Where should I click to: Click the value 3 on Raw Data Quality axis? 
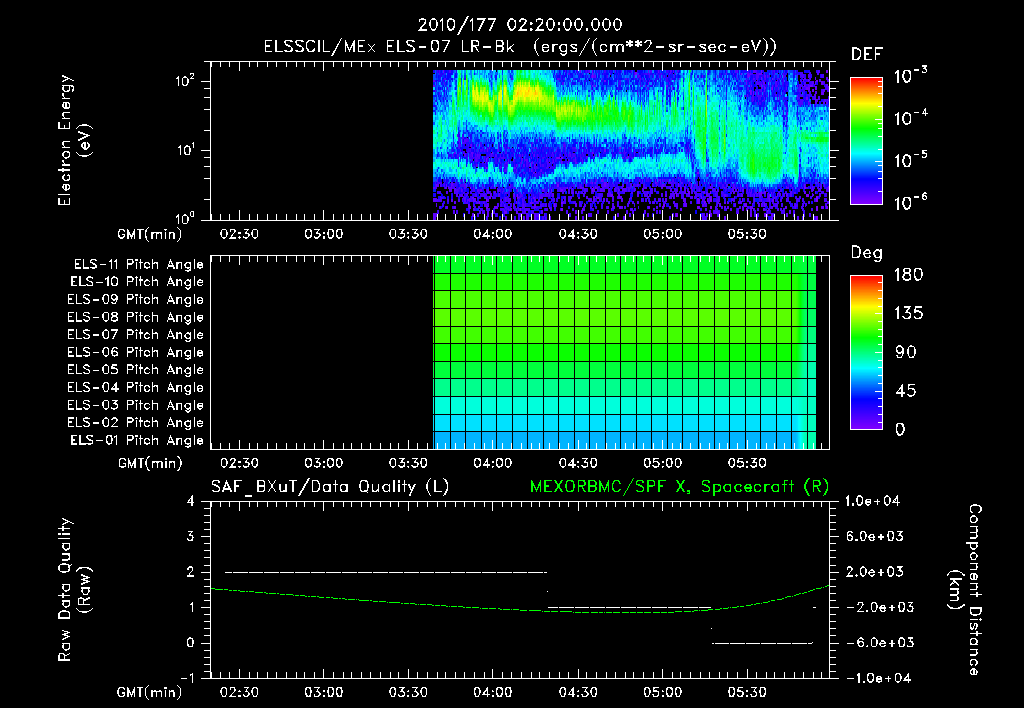pyautogui.click(x=191, y=537)
